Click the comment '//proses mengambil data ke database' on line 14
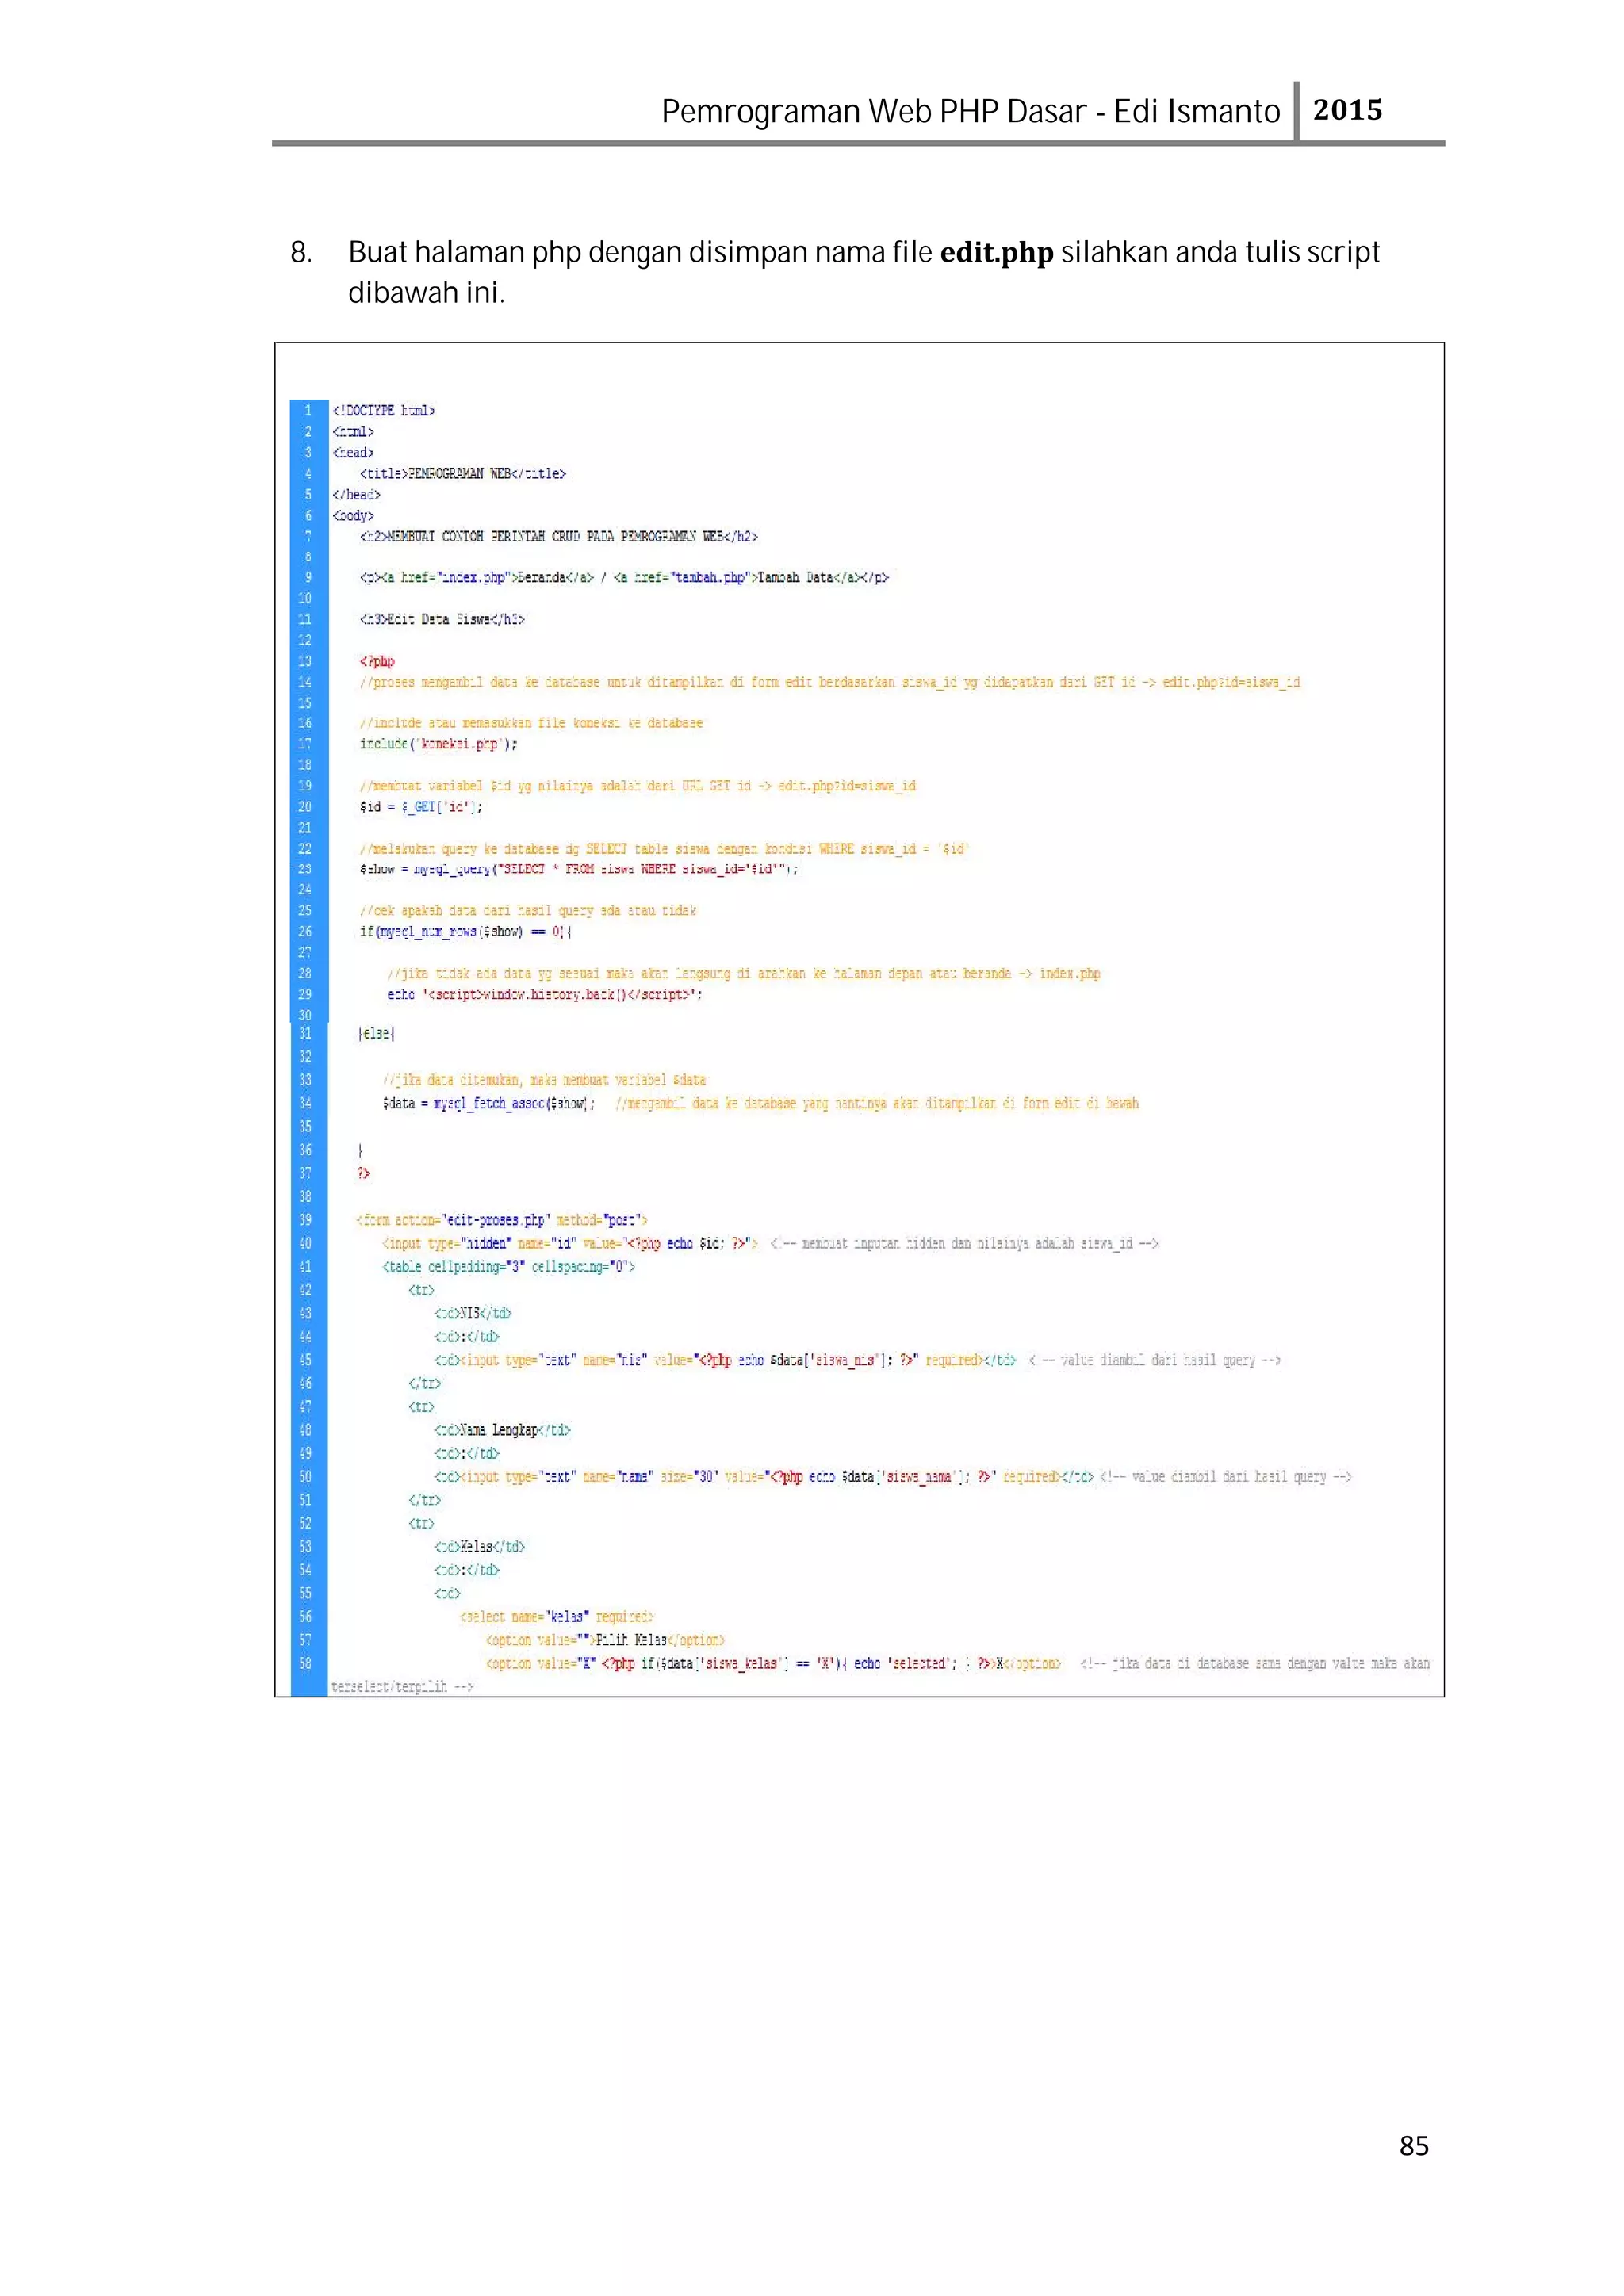The image size is (1624, 2296). 830,683
